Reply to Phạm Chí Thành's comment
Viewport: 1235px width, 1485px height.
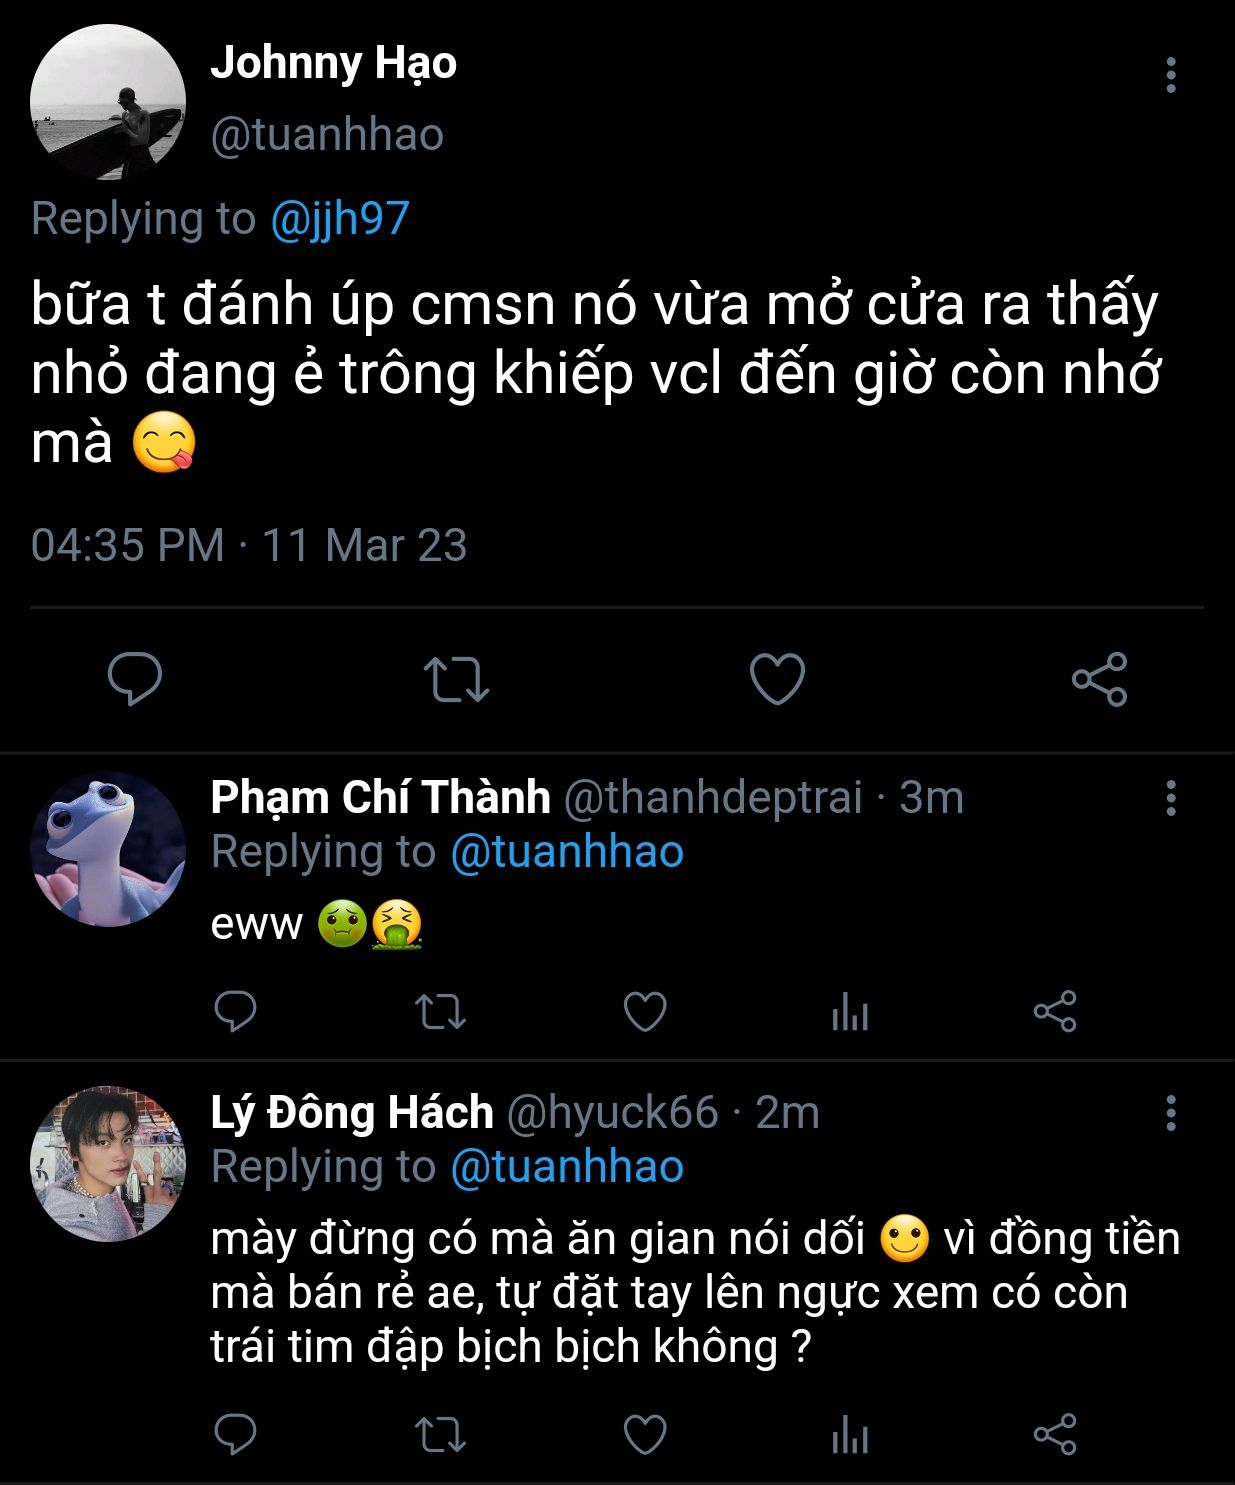[236, 1012]
